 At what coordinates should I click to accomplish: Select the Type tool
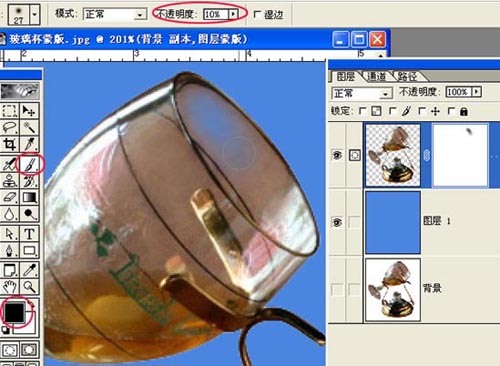pyautogui.click(x=30, y=234)
